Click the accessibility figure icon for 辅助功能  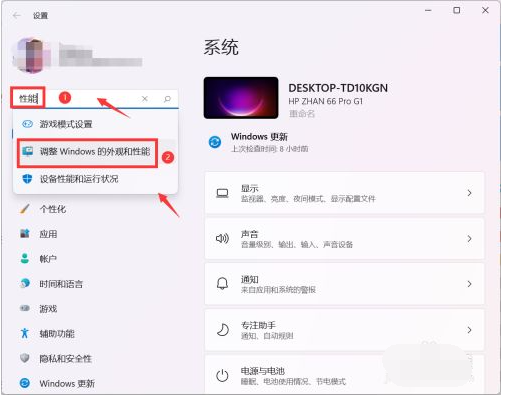pyautogui.click(x=25, y=333)
